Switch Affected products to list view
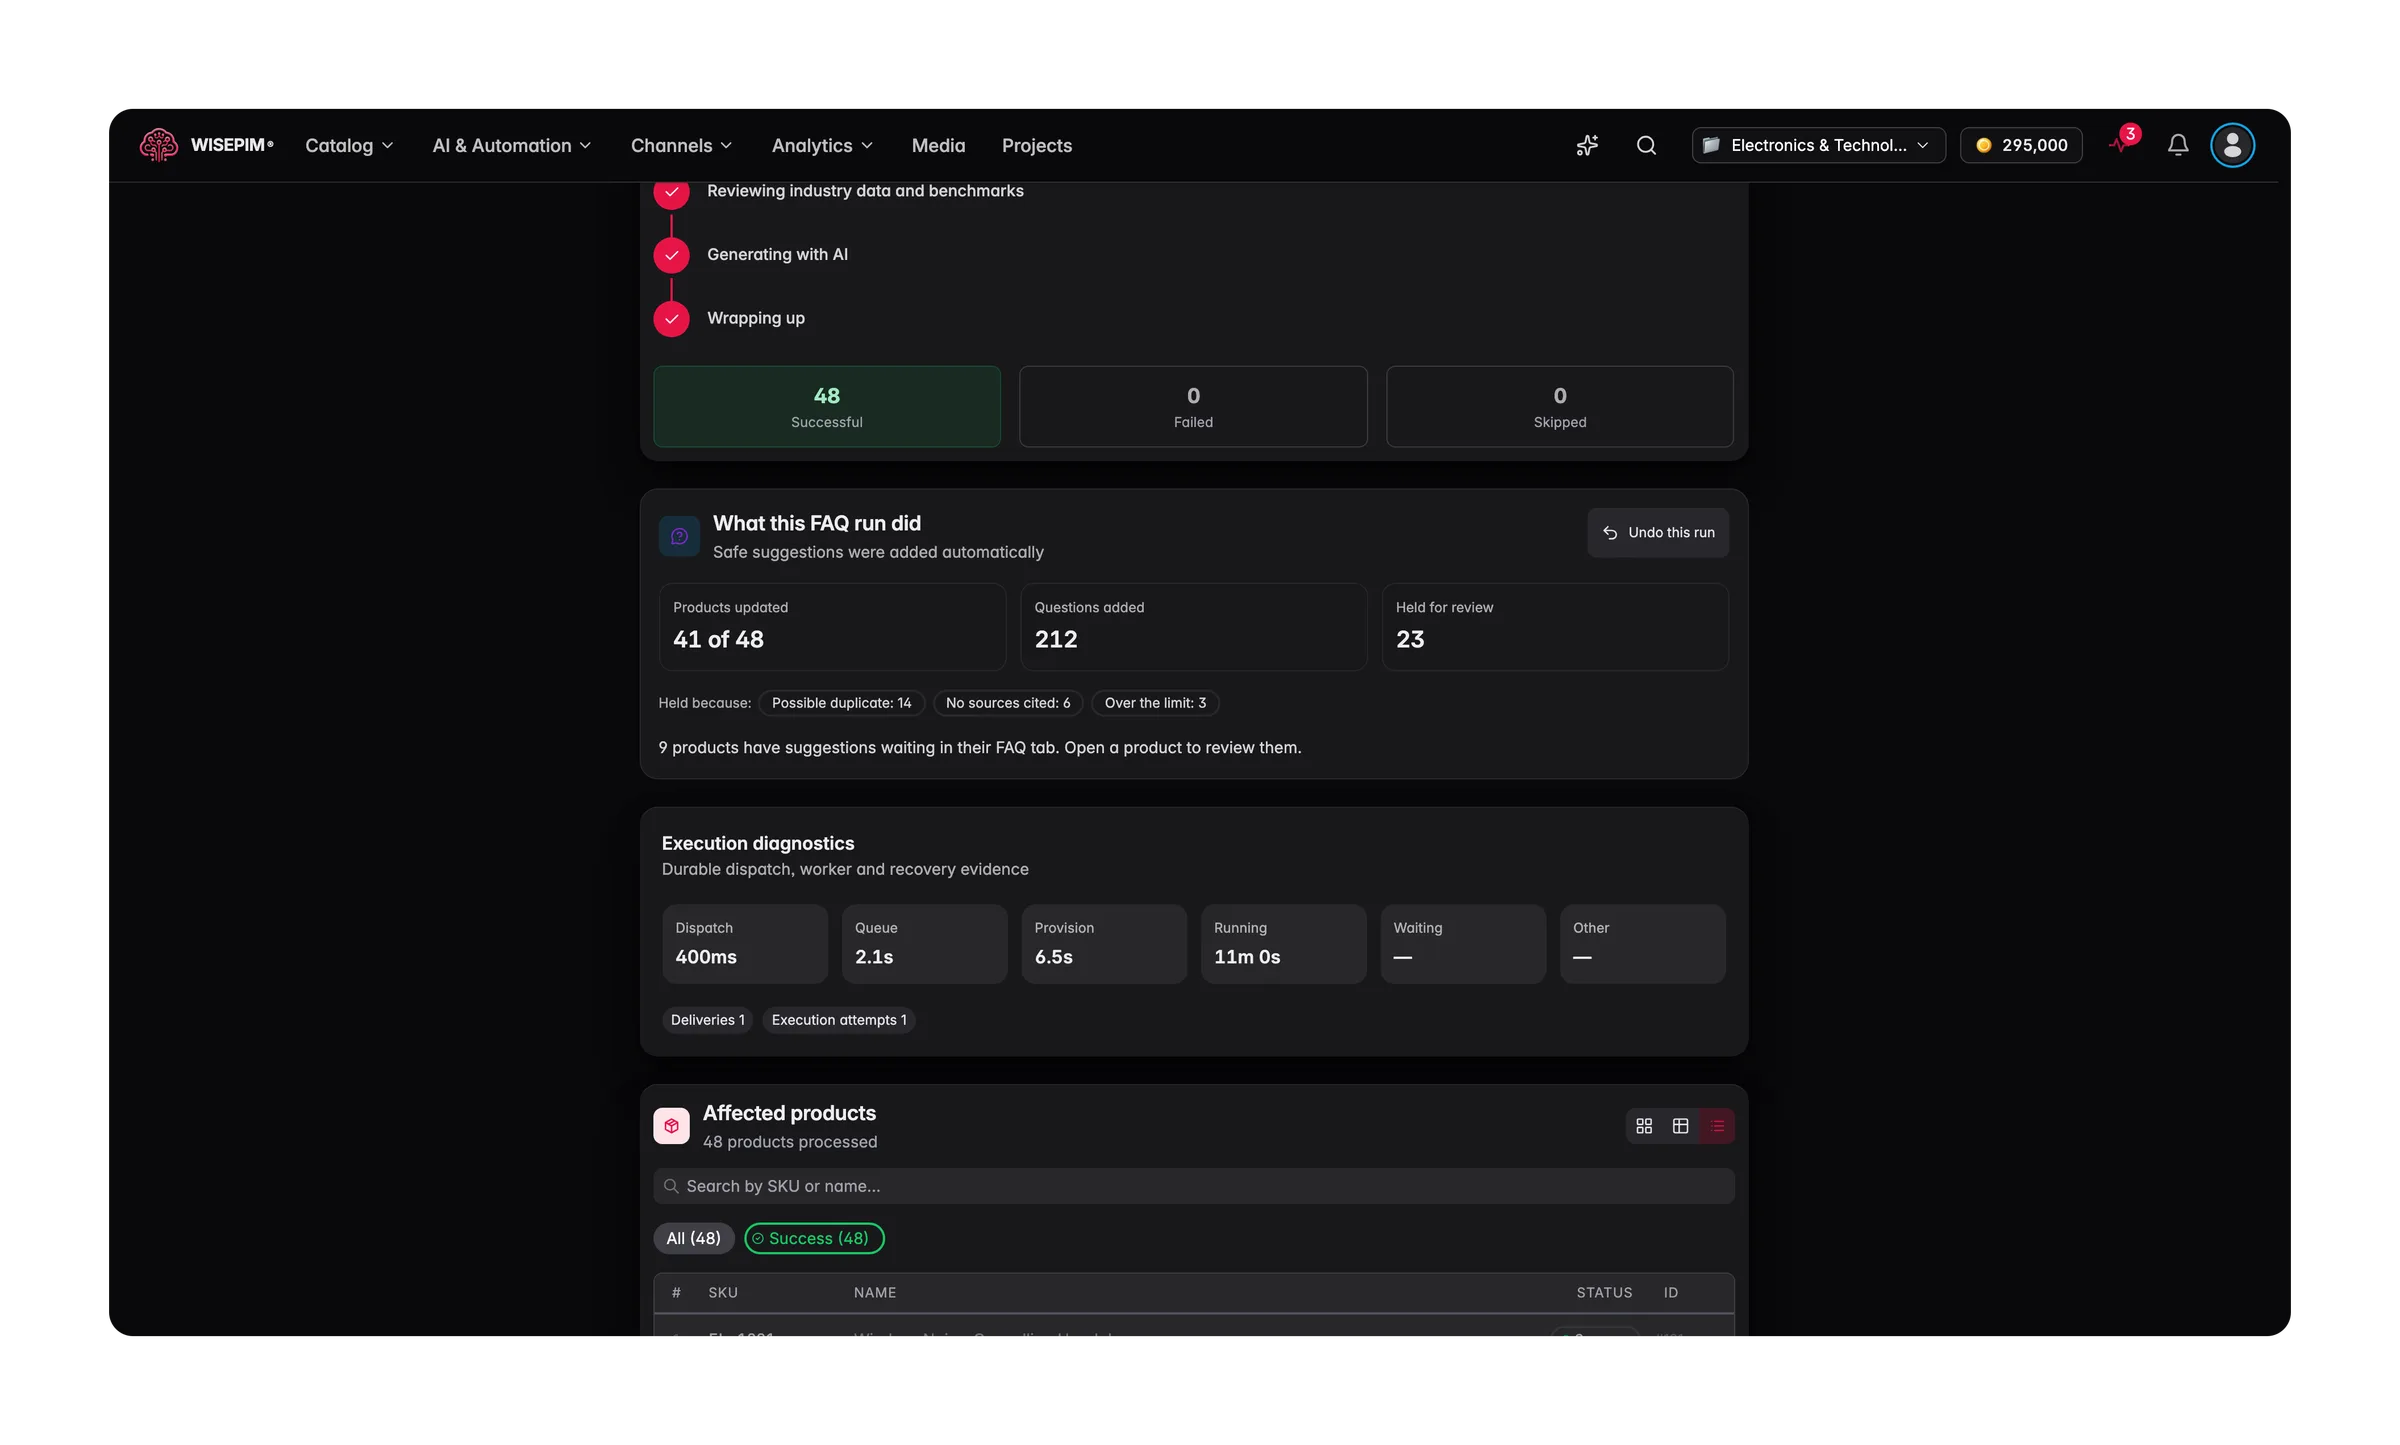Image resolution: width=2400 pixels, height=1445 pixels. click(1717, 1126)
